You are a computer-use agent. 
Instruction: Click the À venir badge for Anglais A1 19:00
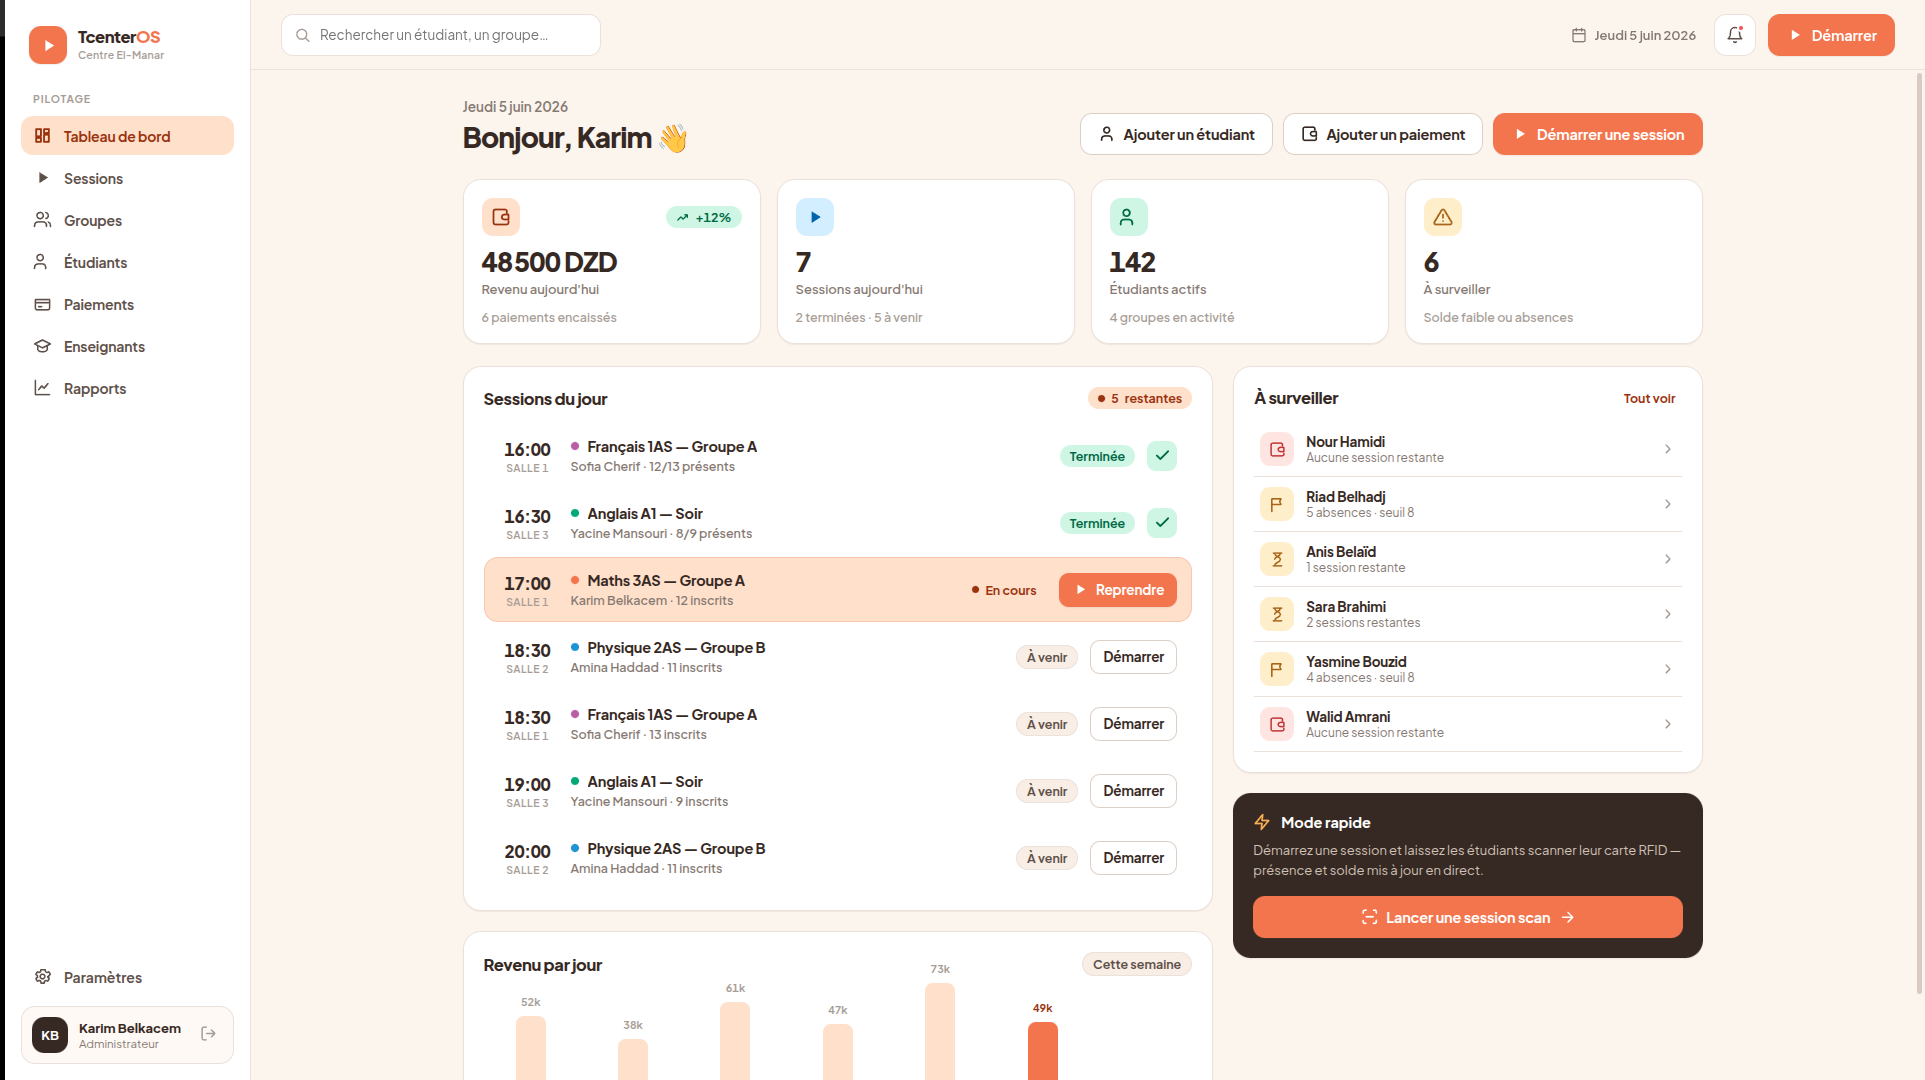coord(1047,791)
